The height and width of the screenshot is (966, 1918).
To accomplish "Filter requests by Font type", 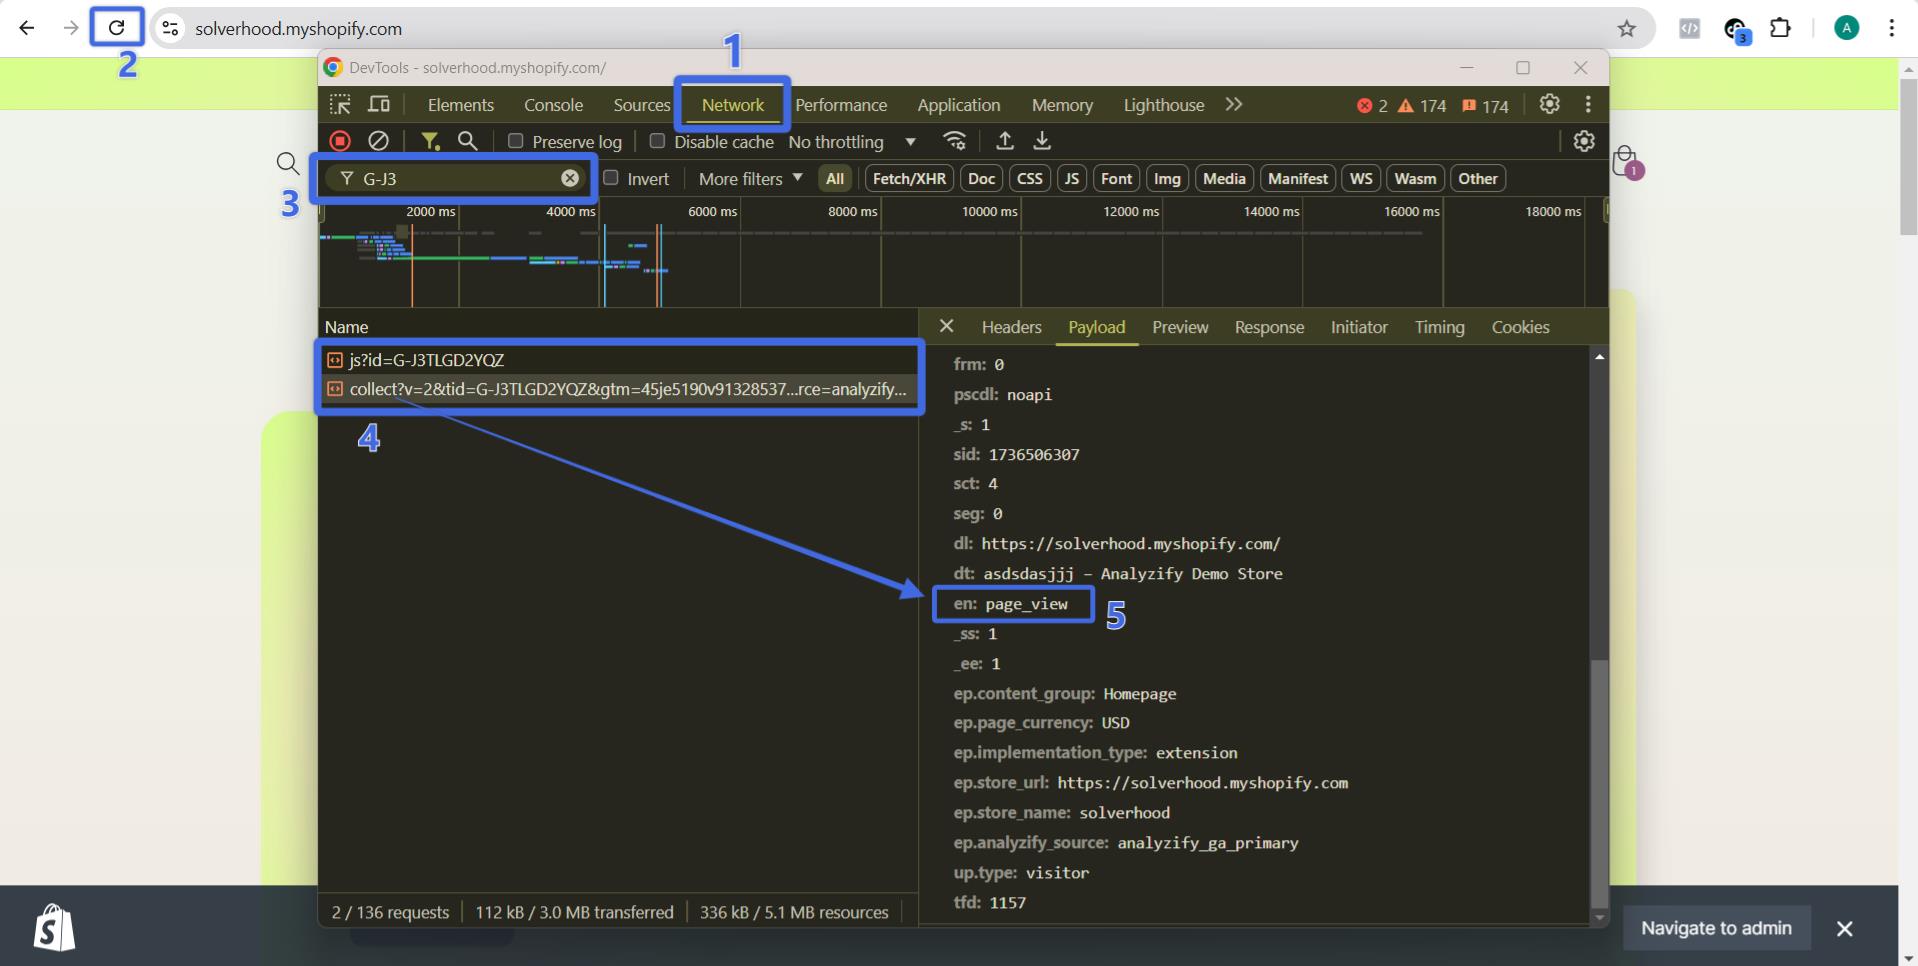I will point(1116,178).
